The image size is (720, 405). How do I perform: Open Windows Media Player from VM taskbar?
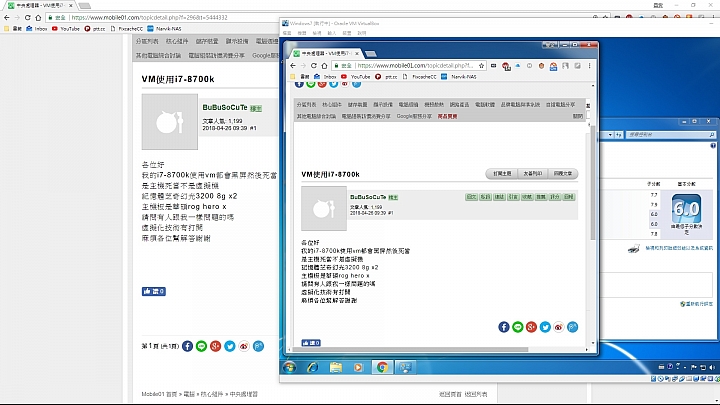coord(358,367)
